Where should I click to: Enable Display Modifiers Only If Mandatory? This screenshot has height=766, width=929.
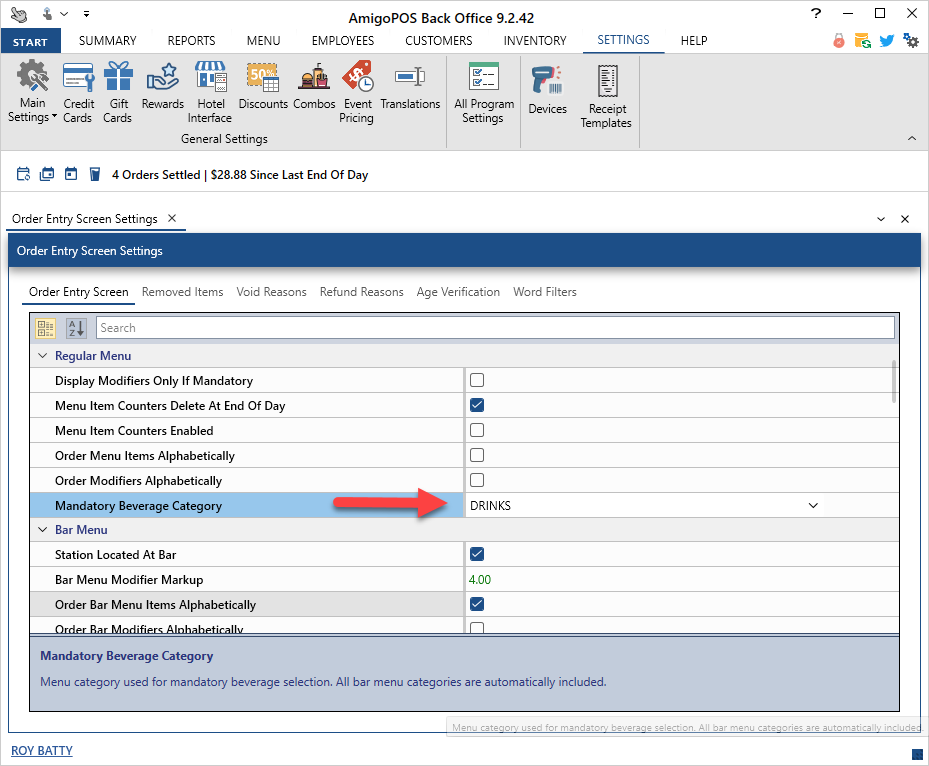[477, 381]
